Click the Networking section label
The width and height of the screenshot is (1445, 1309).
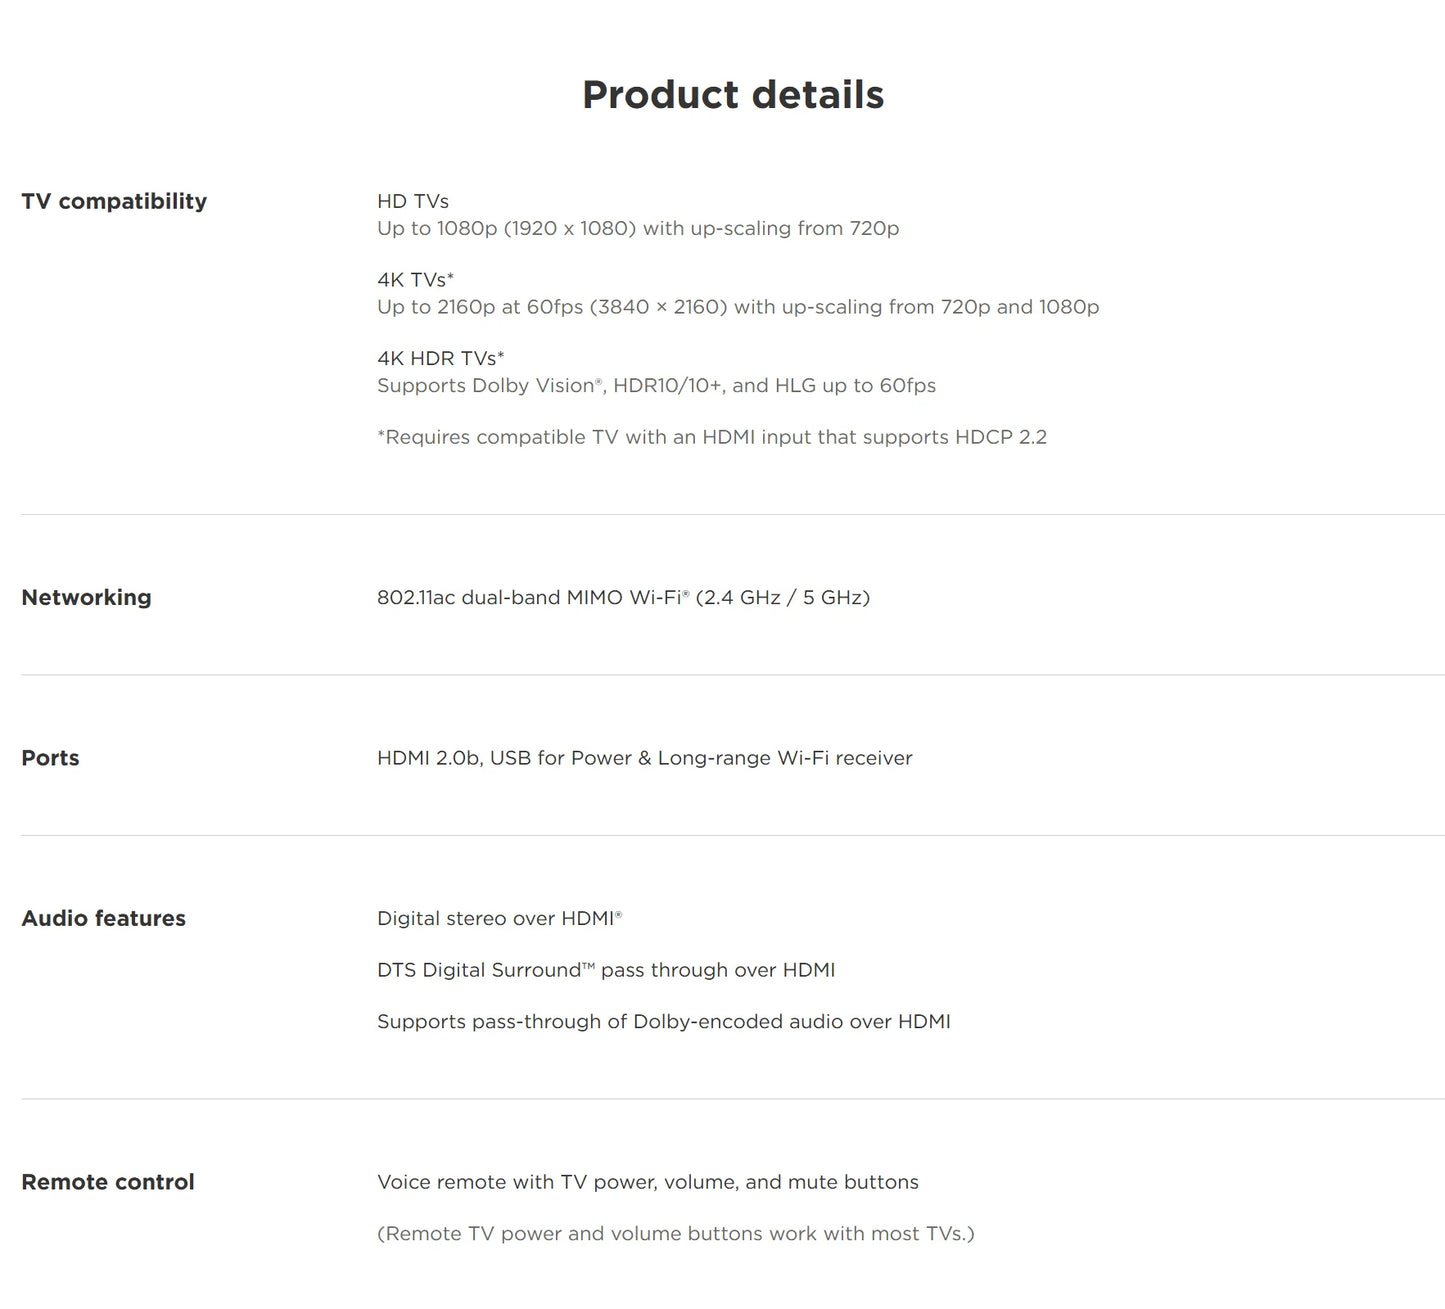(x=86, y=597)
